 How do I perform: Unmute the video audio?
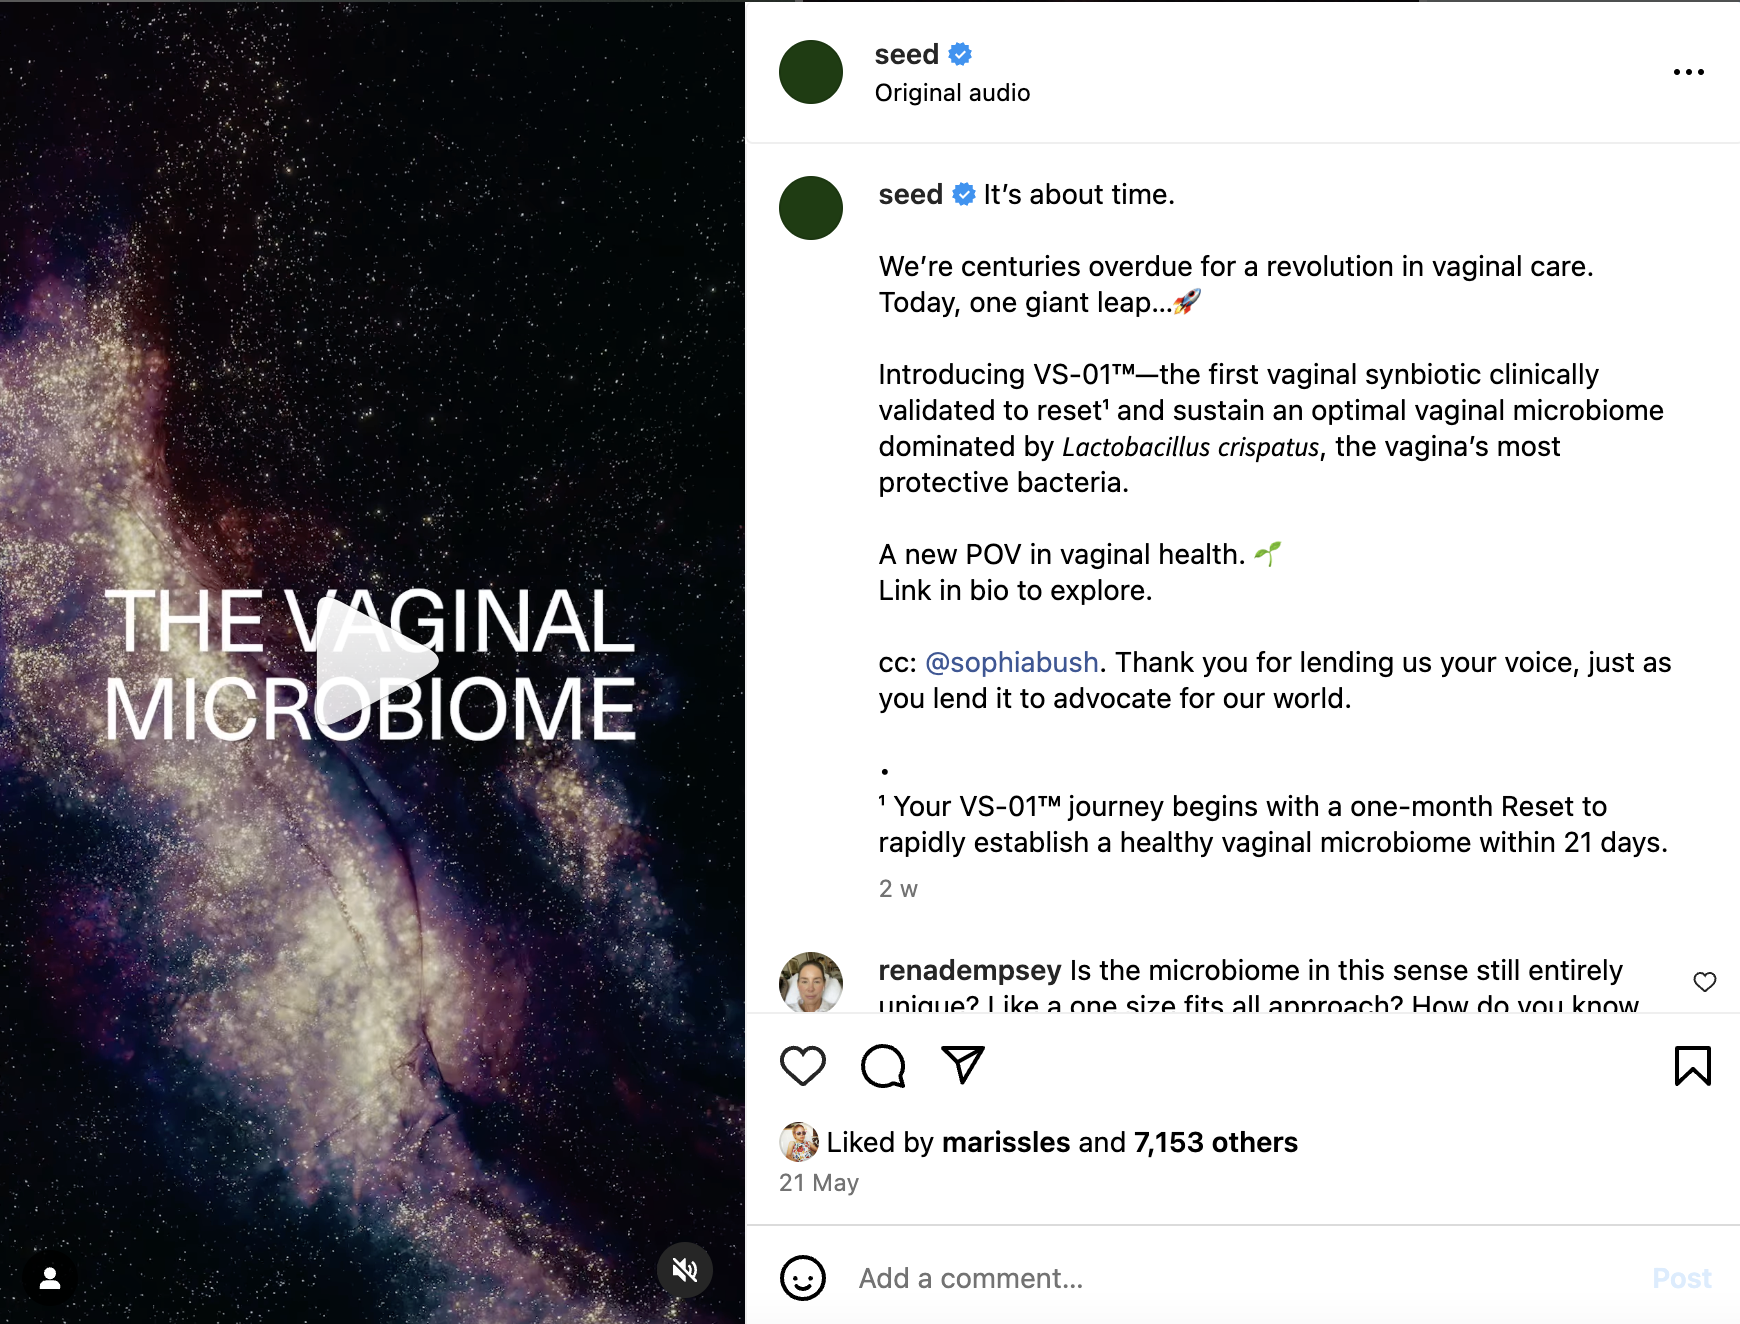tap(685, 1270)
